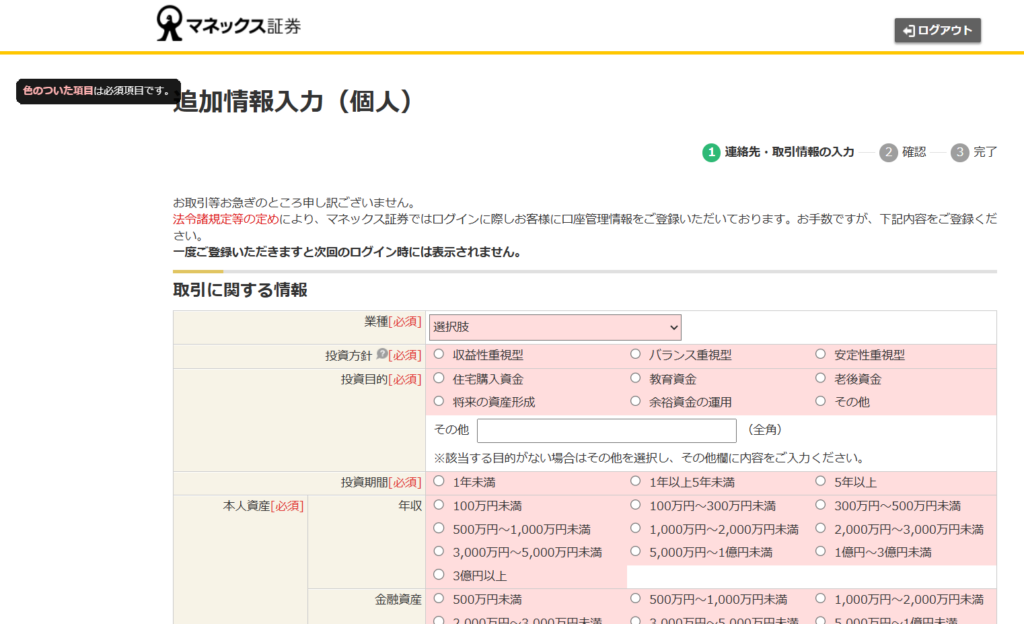
Task: Choose annual income 300万円～500万円未満
Action: (821, 506)
